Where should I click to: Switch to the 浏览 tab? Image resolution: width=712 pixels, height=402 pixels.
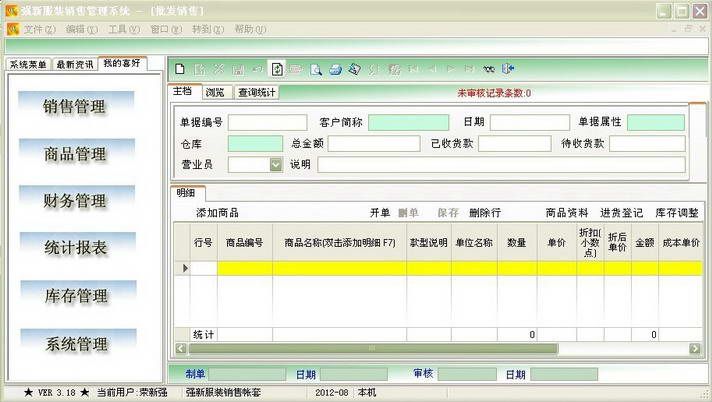[215, 93]
